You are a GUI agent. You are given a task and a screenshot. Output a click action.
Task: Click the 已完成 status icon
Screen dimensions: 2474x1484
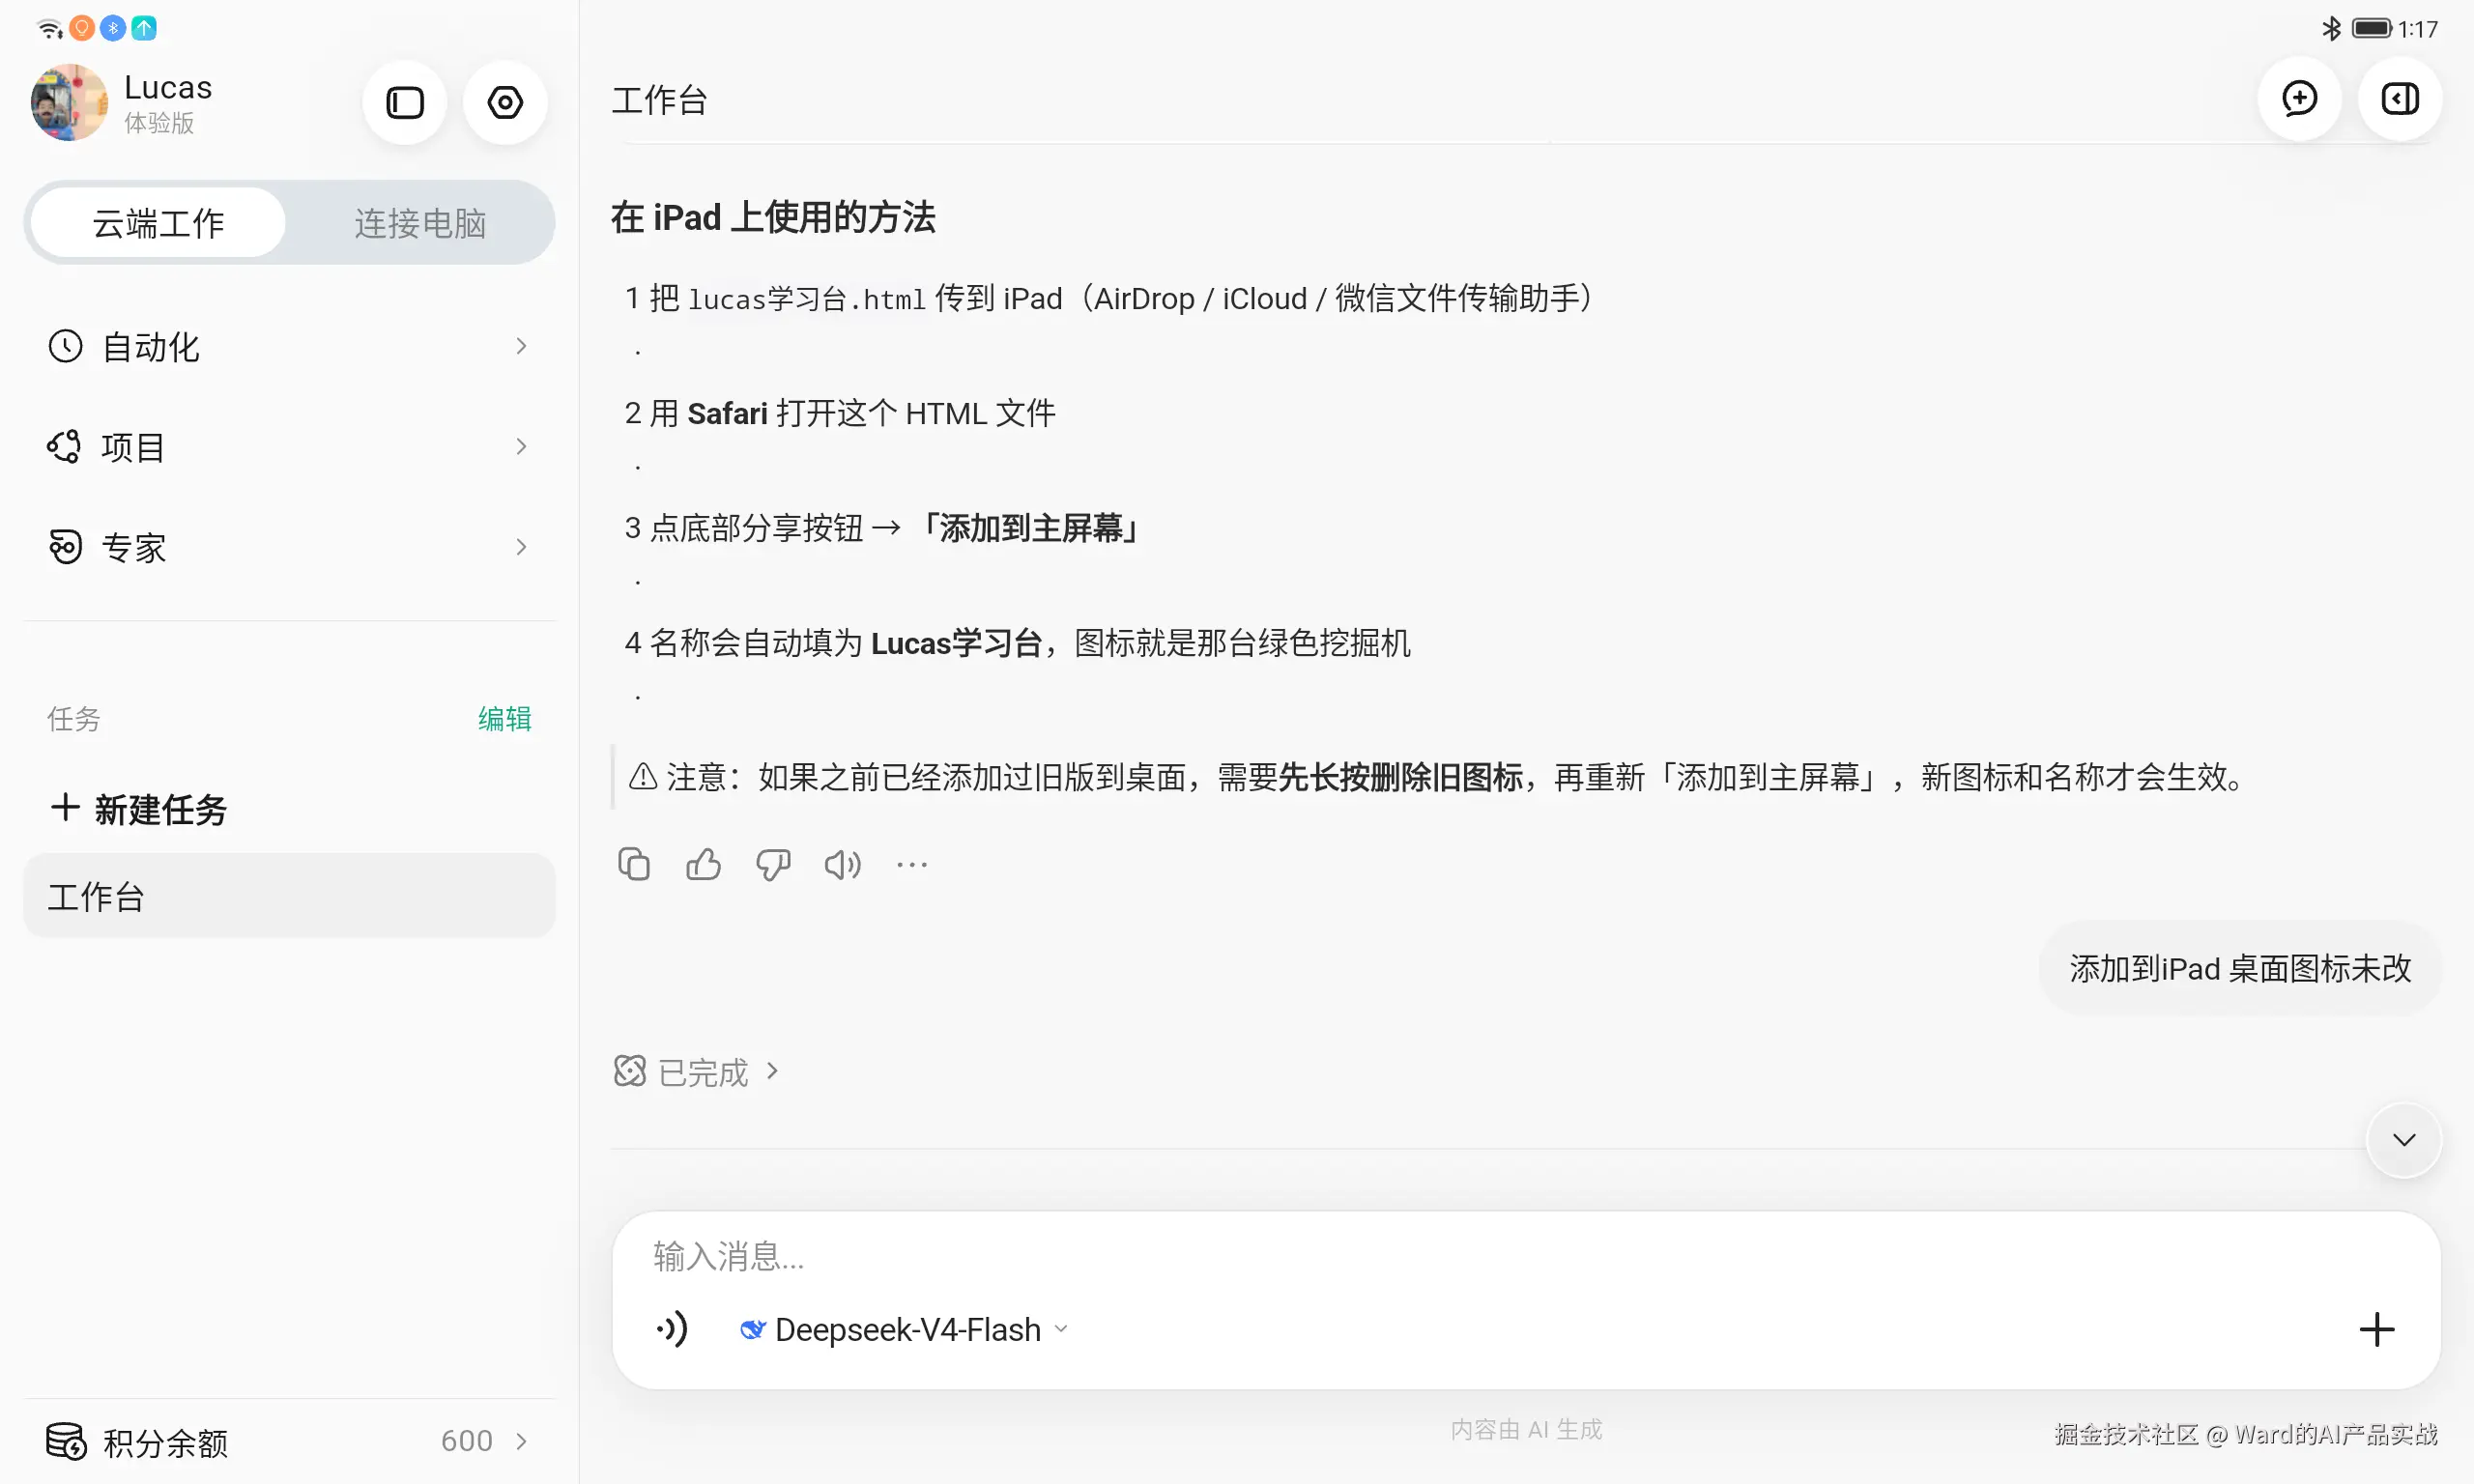point(630,1071)
